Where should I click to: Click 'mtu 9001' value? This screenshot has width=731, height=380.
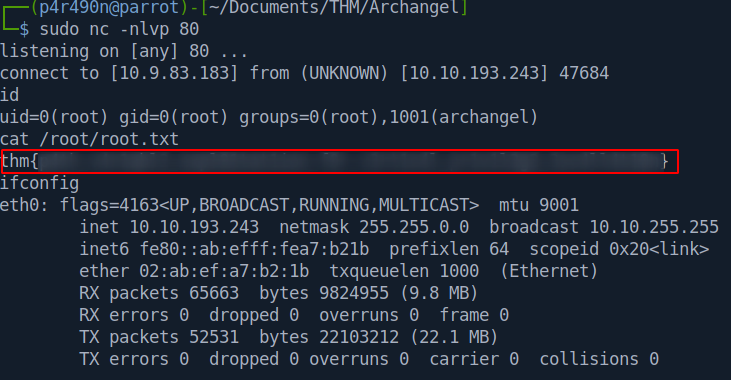pos(539,205)
